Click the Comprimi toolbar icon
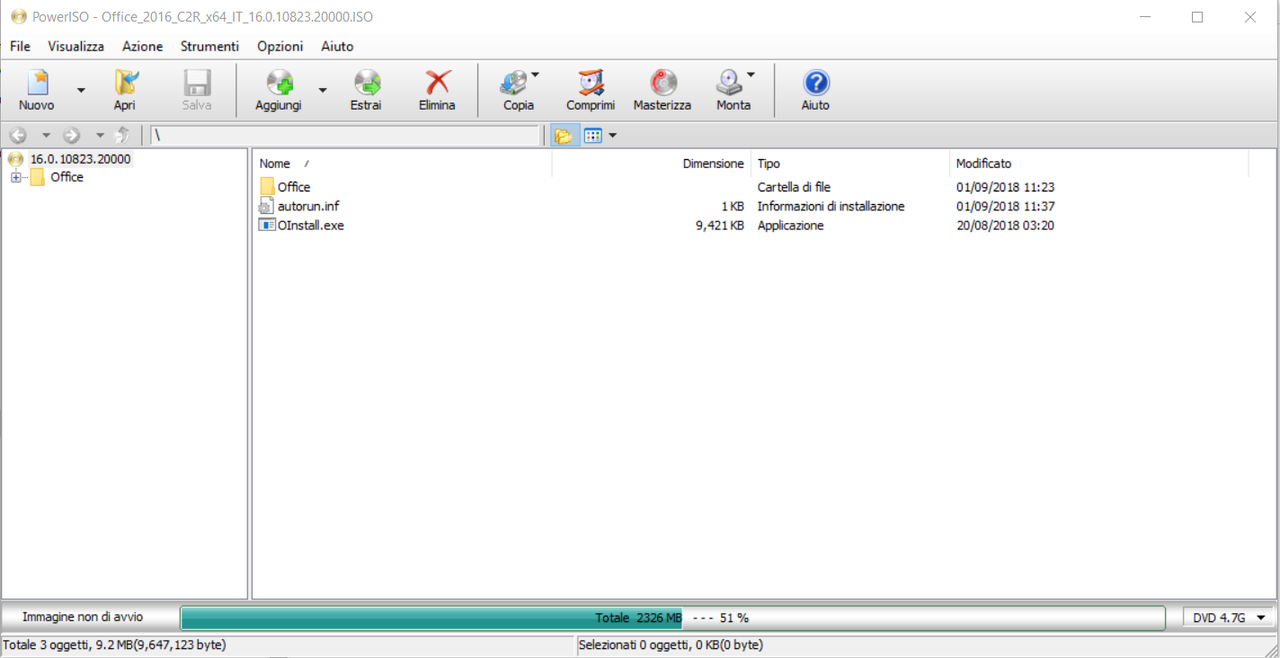The width and height of the screenshot is (1280, 658). (591, 83)
